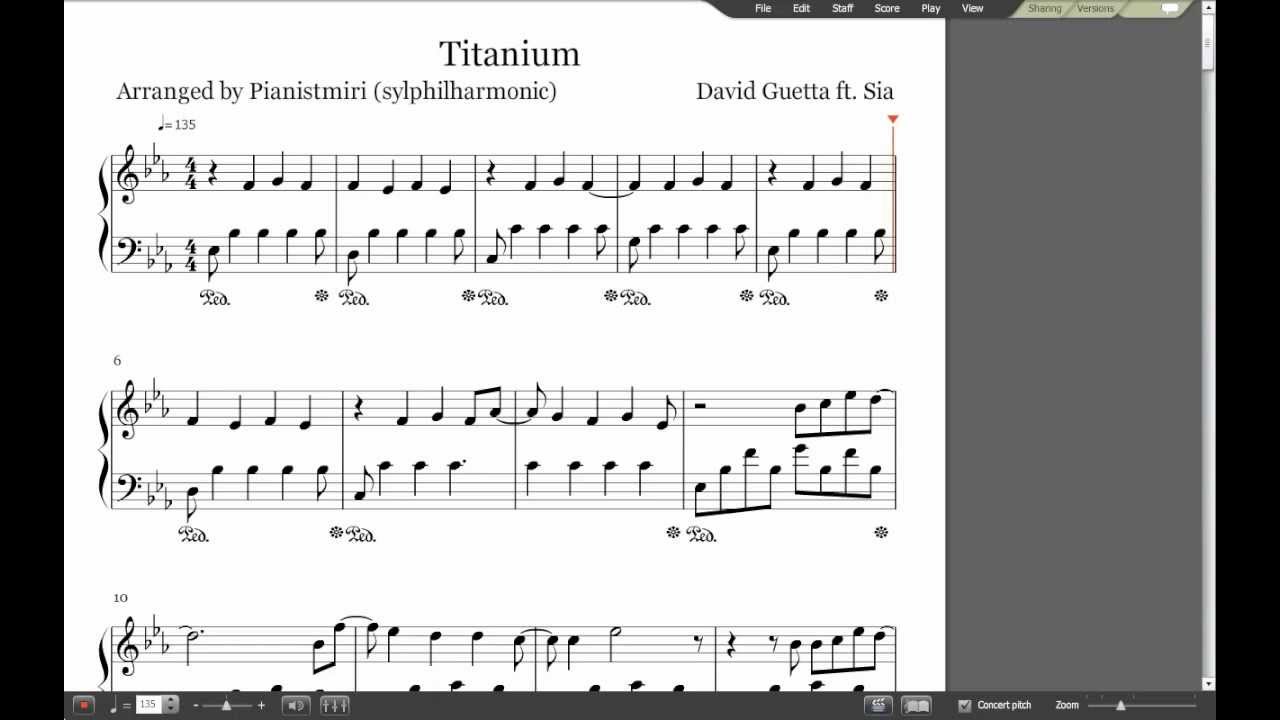The width and height of the screenshot is (1280, 720).
Task: Open the Play menu
Action: tap(931, 8)
